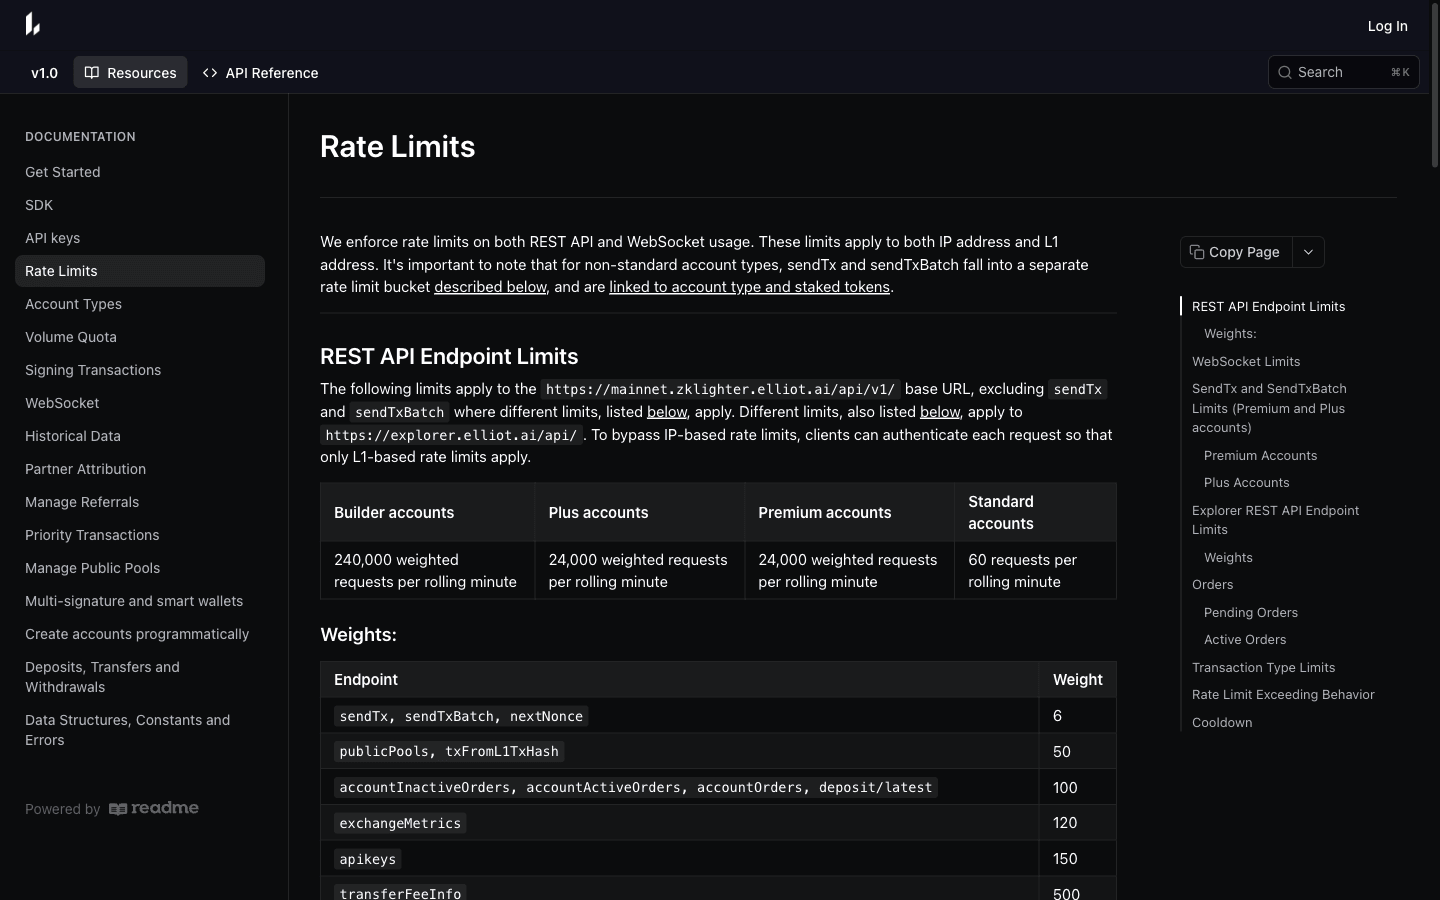
Task: Open Get Started in sidebar
Action: (x=140, y=172)
